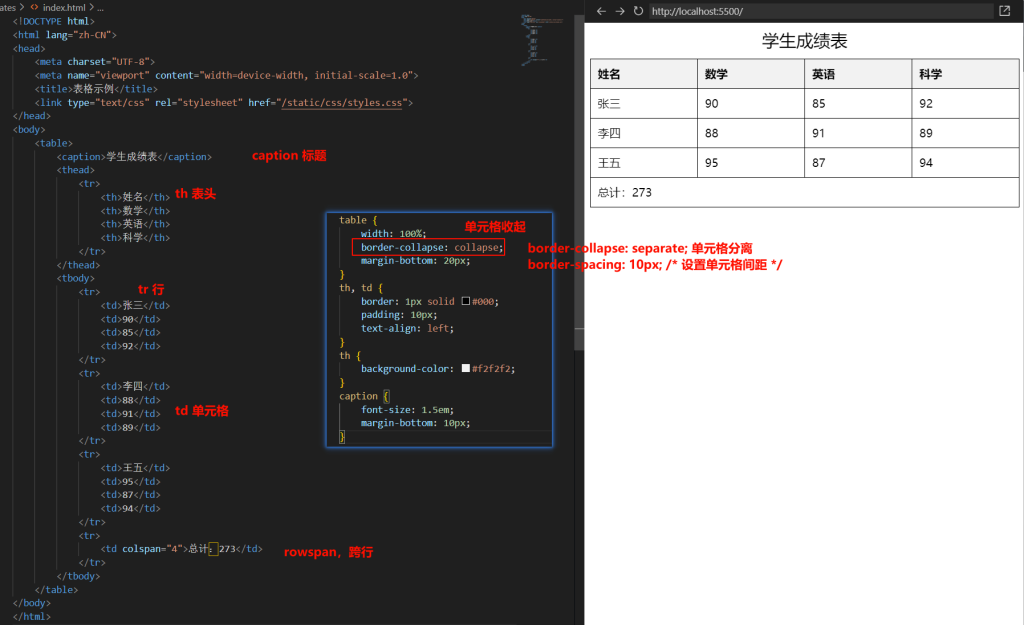Place cursor on border-collapse CSS line
The image size is (1024, 625).
coord(432,247)
